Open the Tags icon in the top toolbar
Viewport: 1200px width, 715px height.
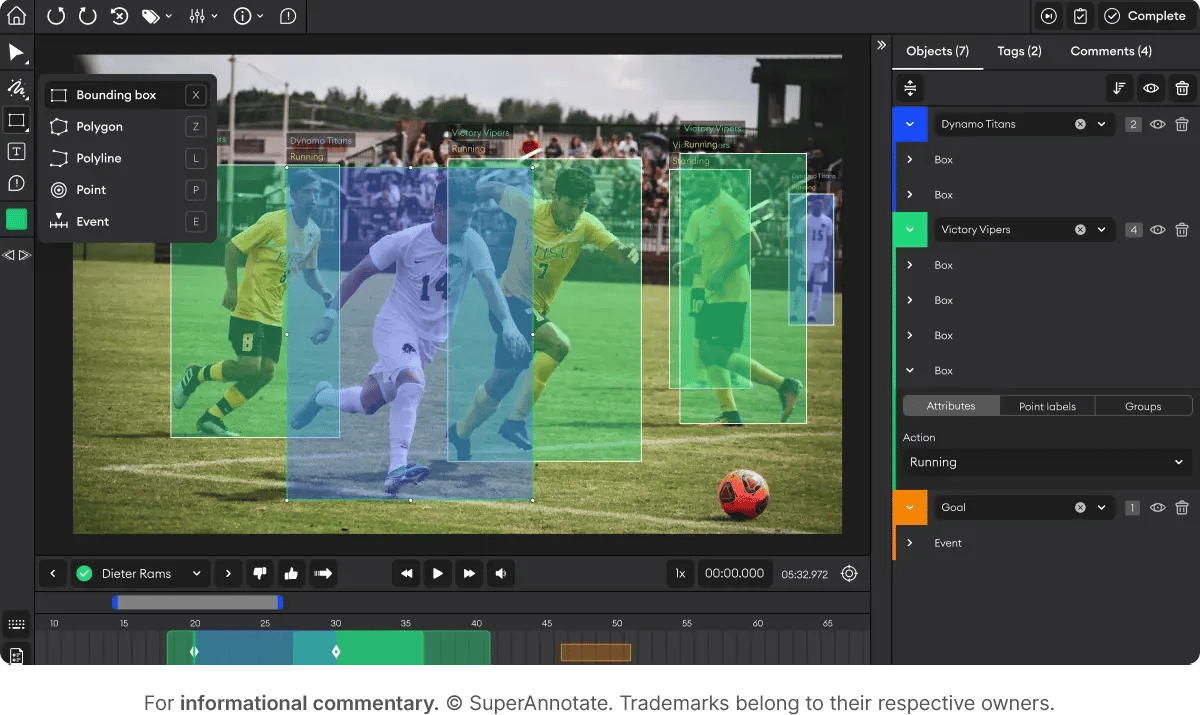(151, 16)
